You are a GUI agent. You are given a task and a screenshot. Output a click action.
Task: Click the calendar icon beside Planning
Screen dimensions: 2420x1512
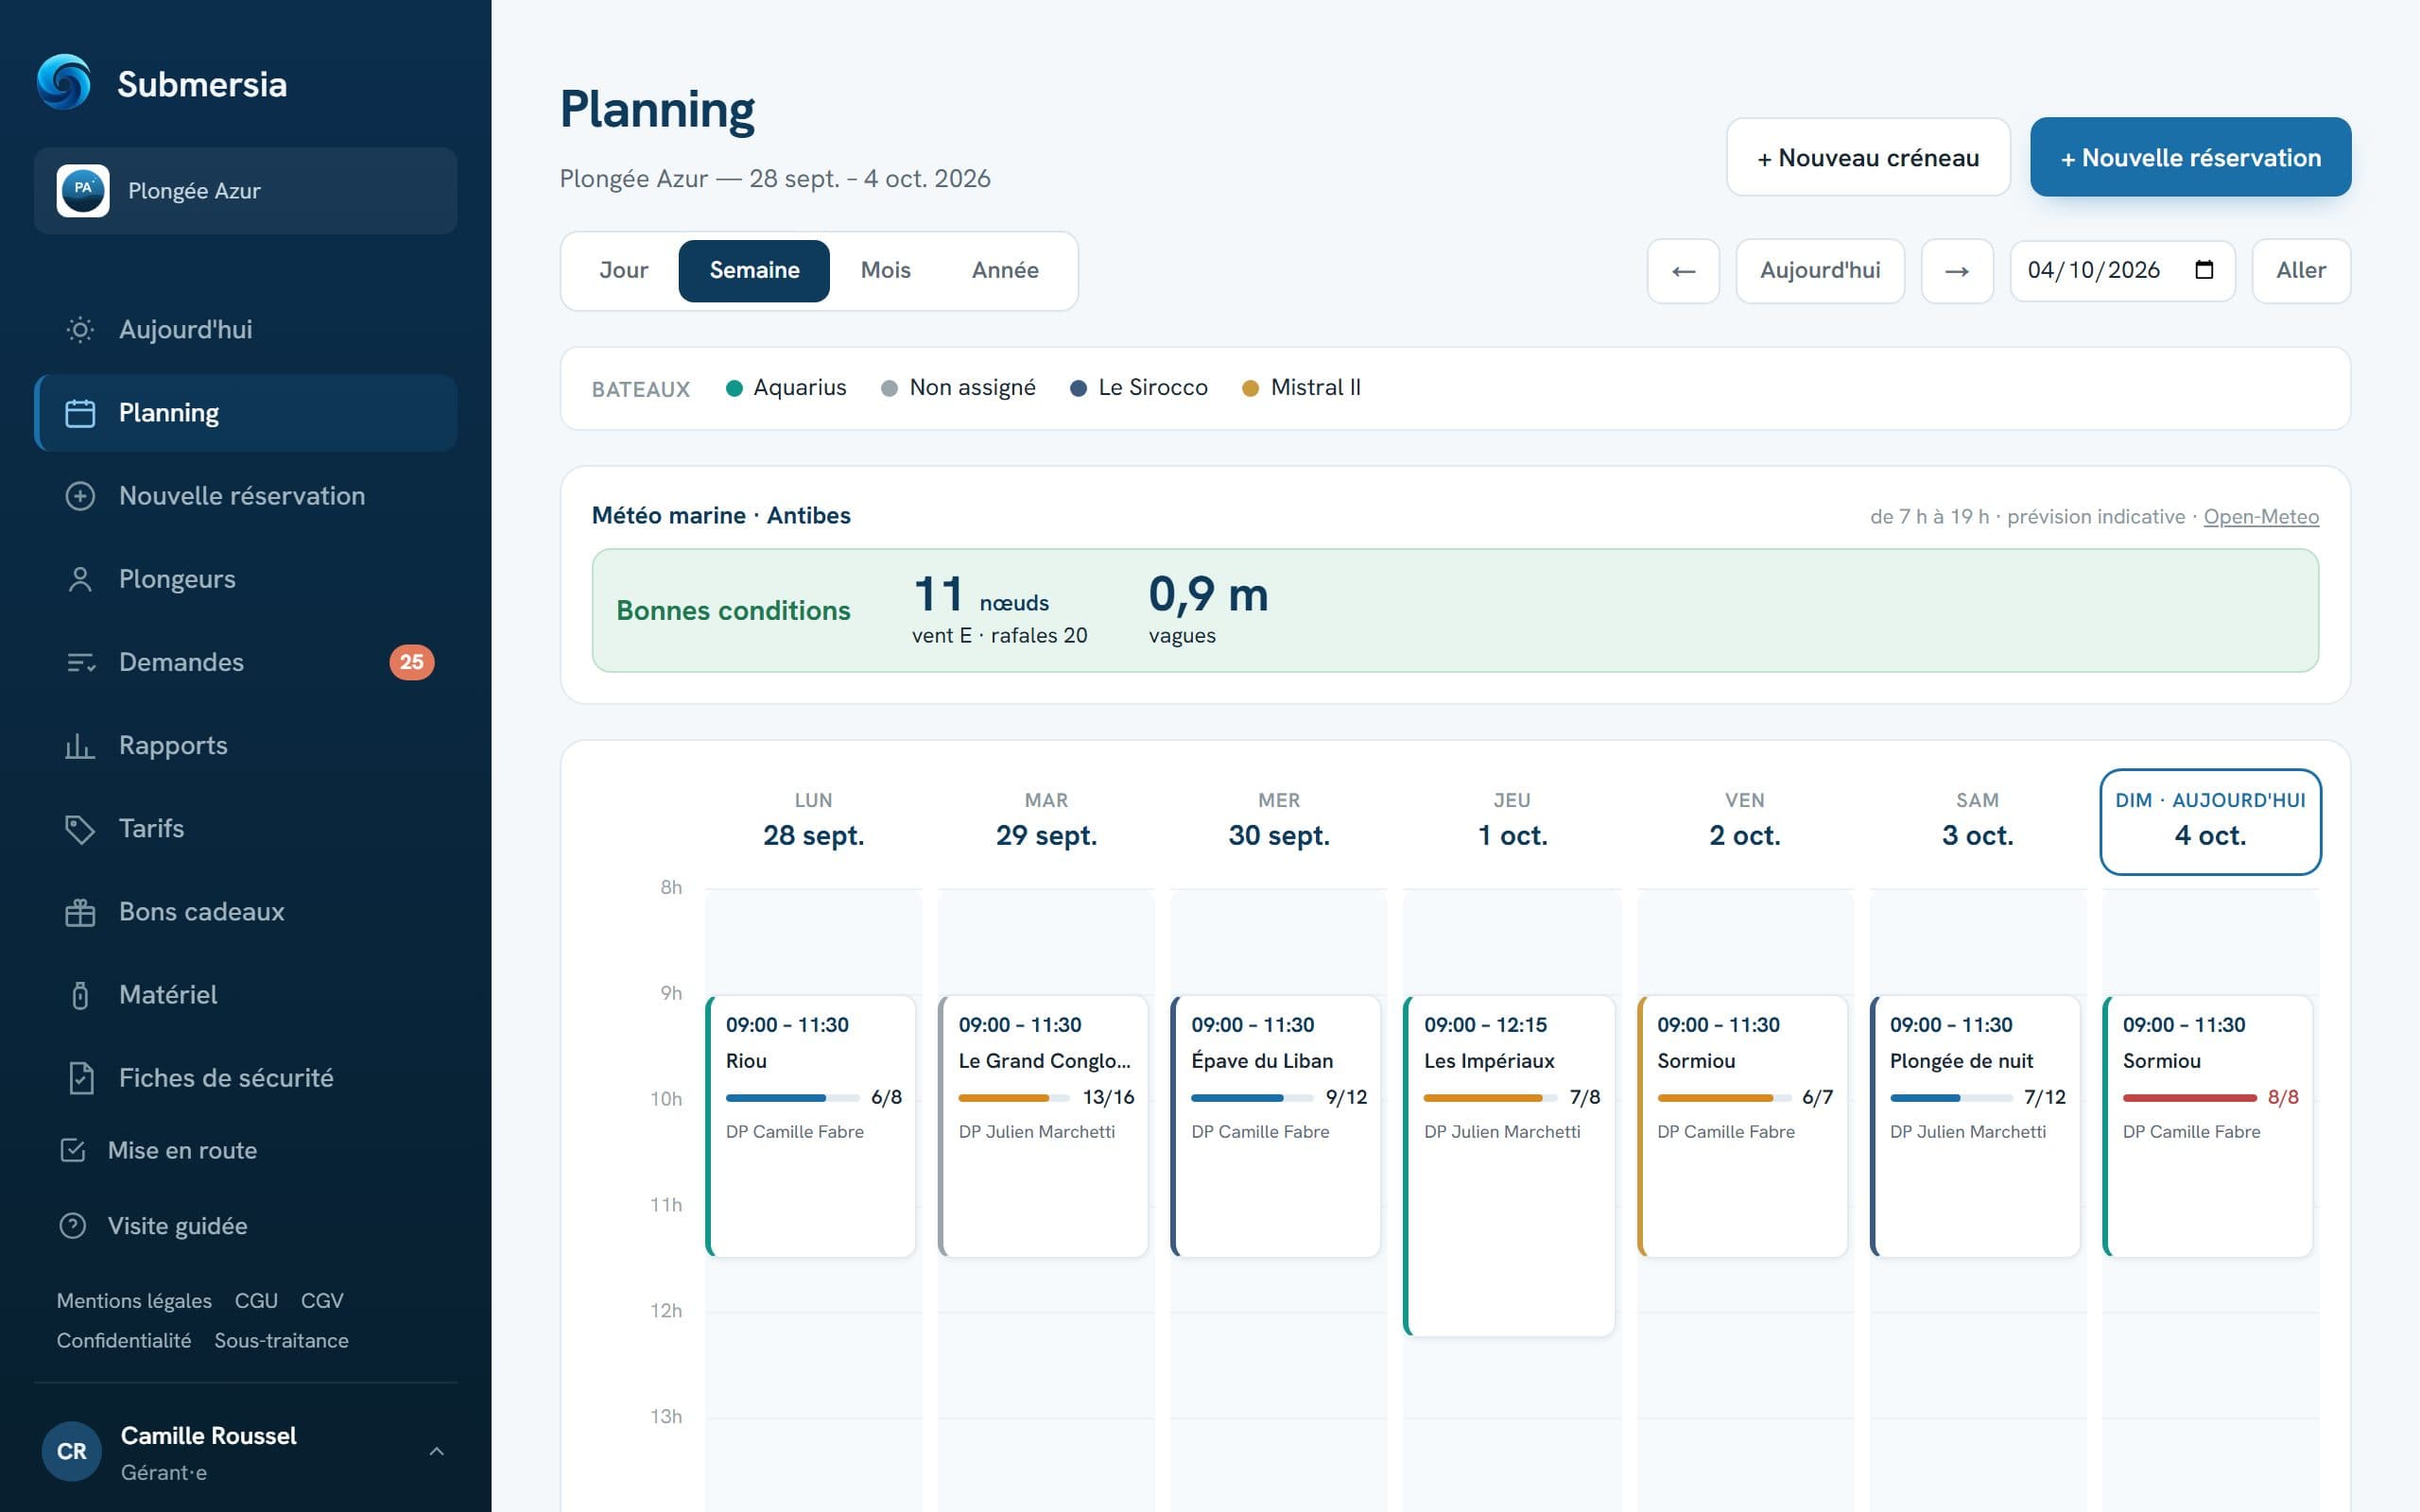point(80,413)
